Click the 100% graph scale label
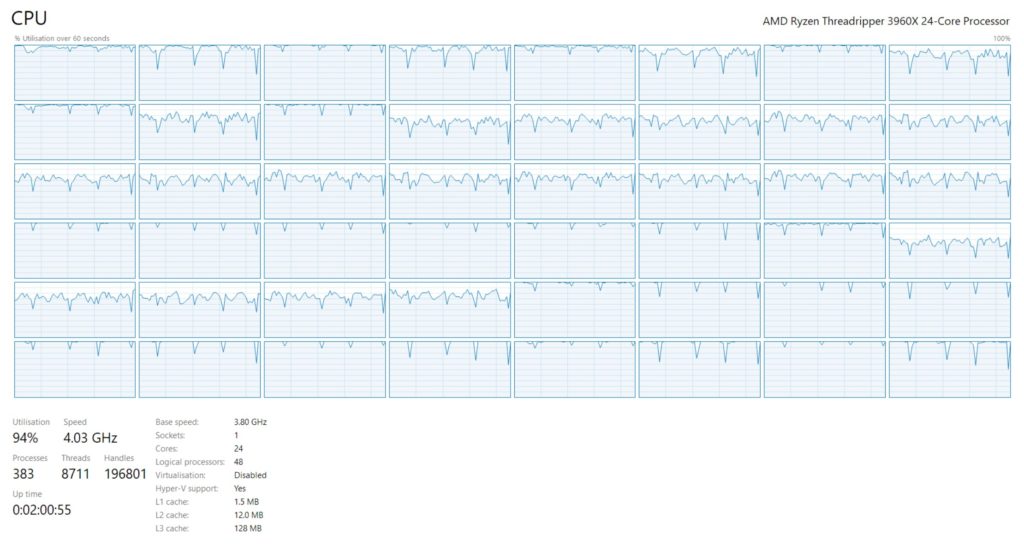 tap(1001, 39)
